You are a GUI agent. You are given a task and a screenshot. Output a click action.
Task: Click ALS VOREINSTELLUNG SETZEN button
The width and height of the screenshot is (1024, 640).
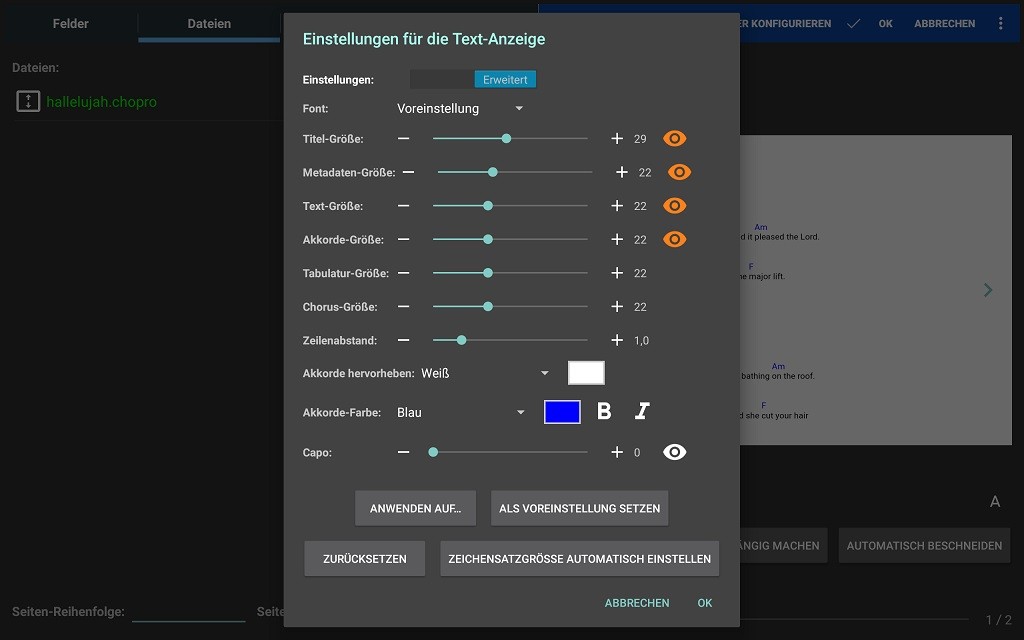click(579, 508)
